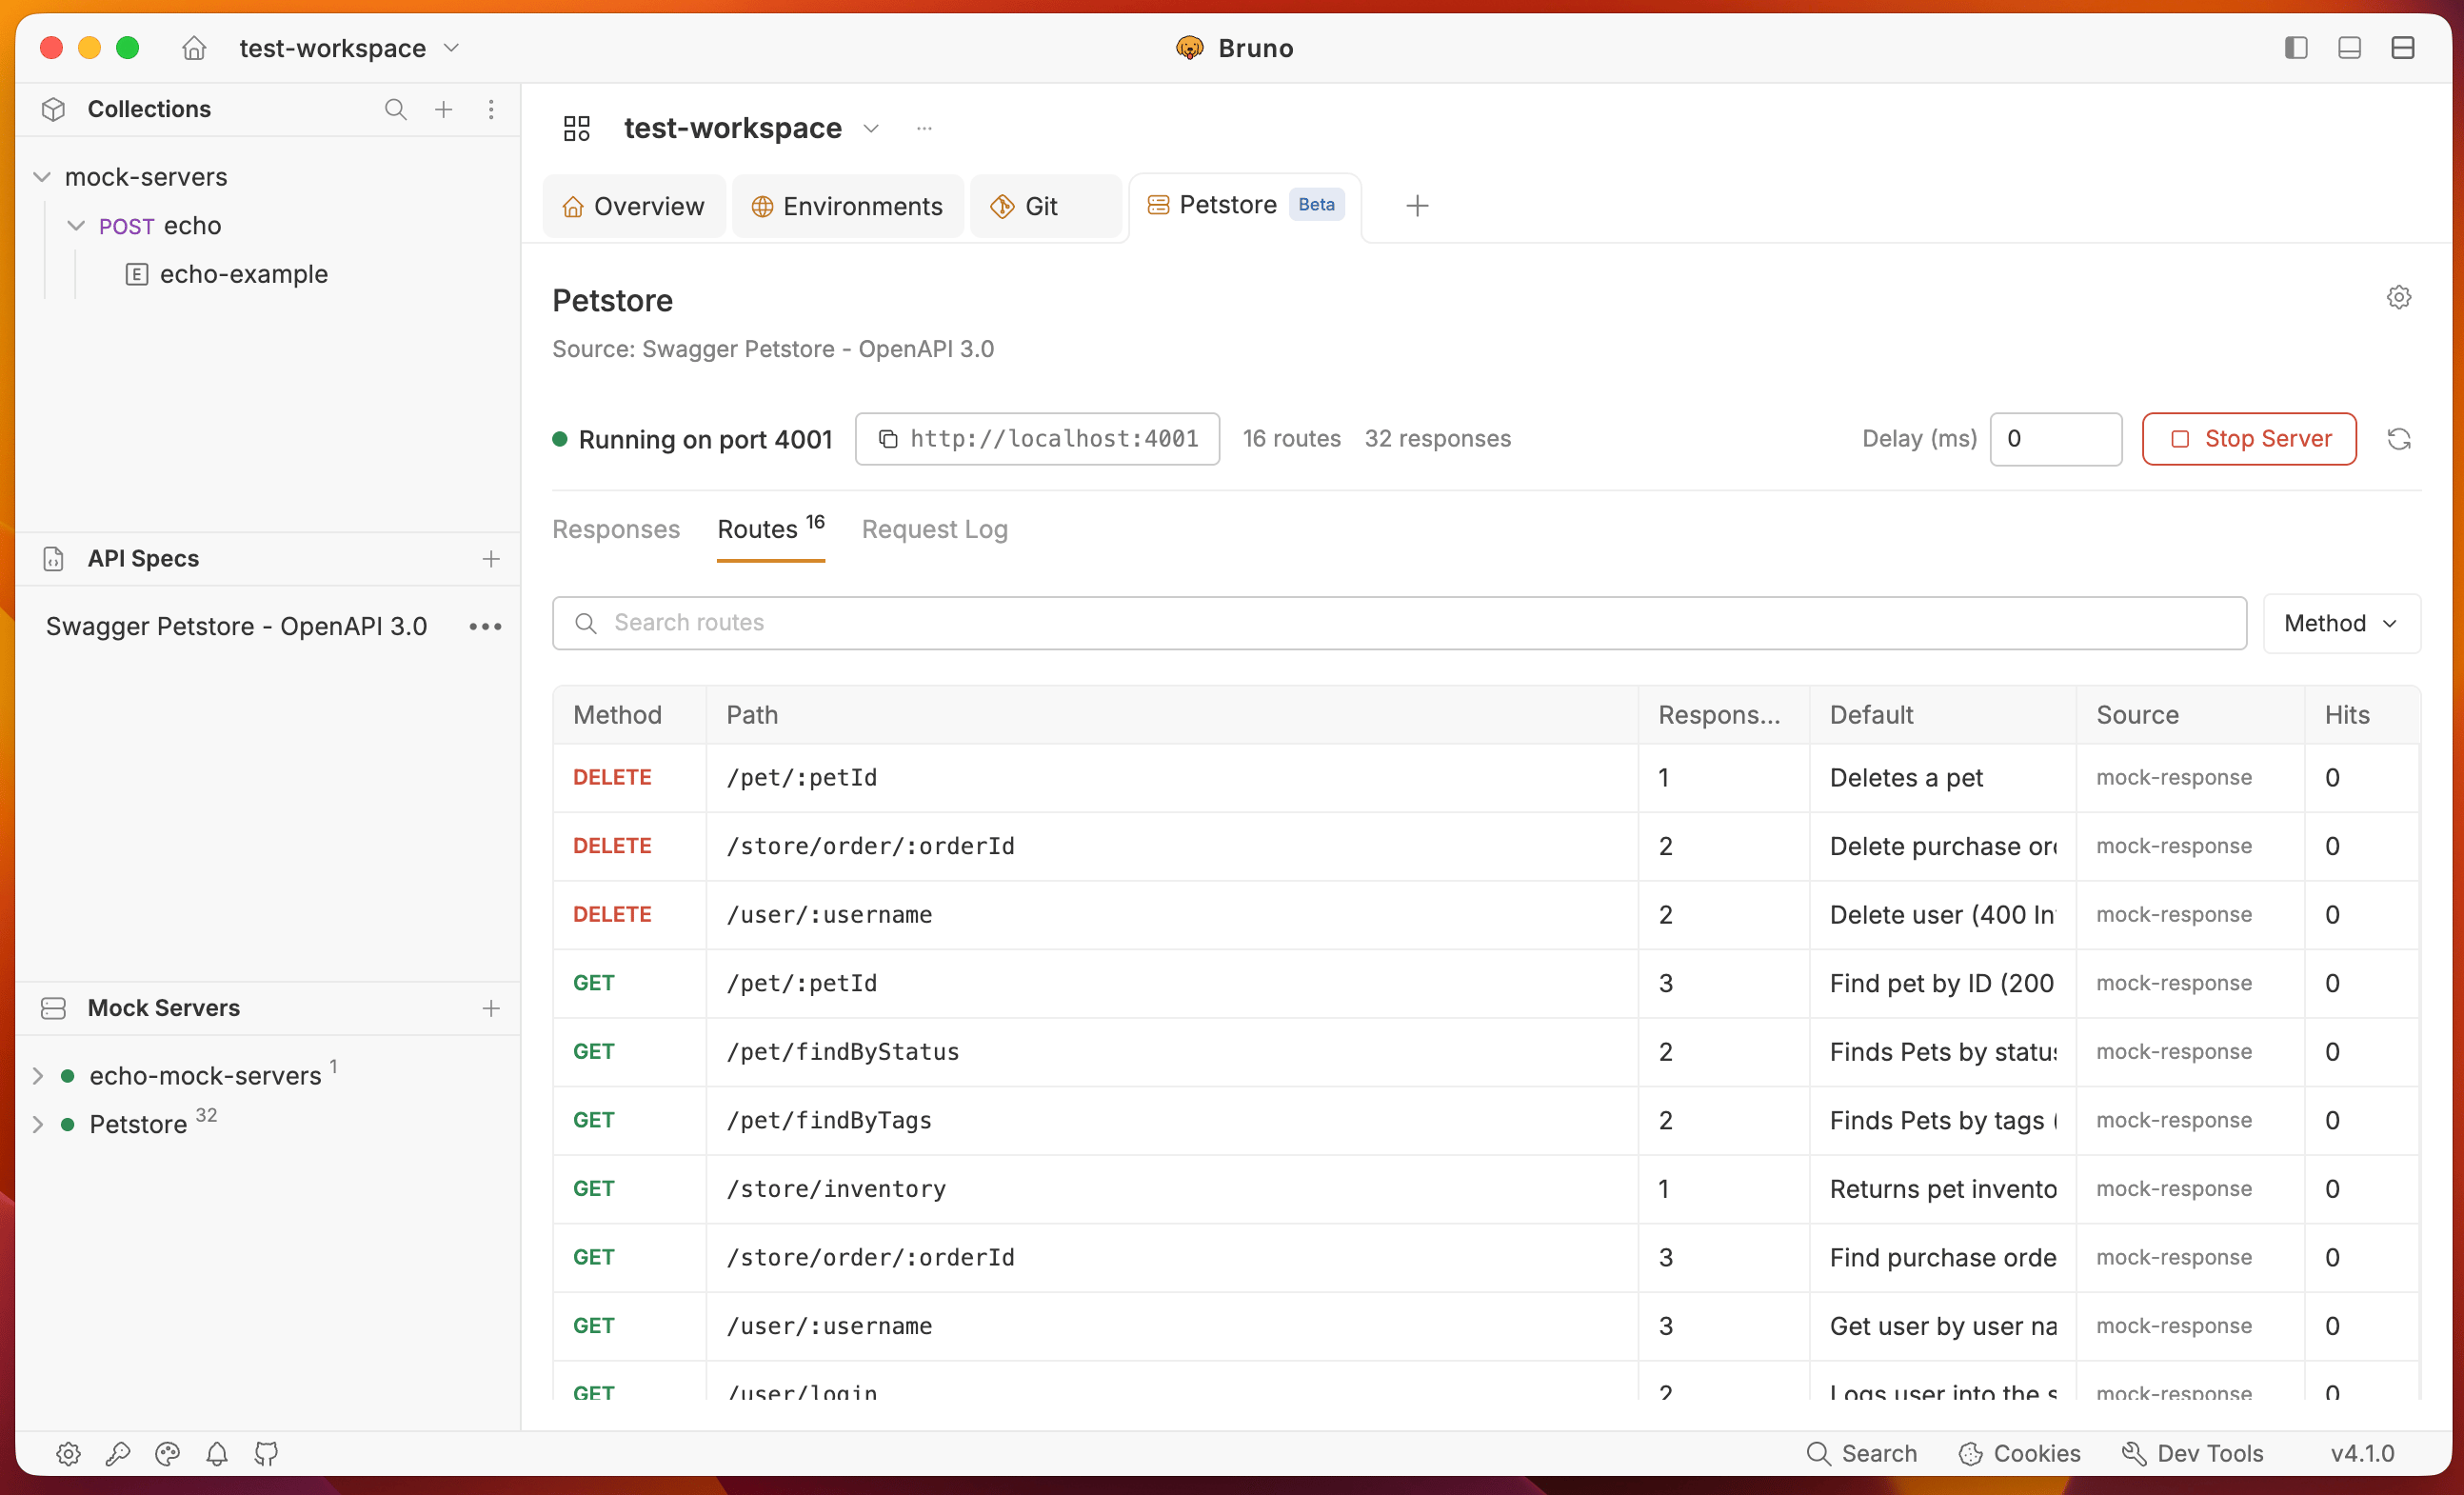
Task: Switch to the Git tab
Action: [1046, 206]
